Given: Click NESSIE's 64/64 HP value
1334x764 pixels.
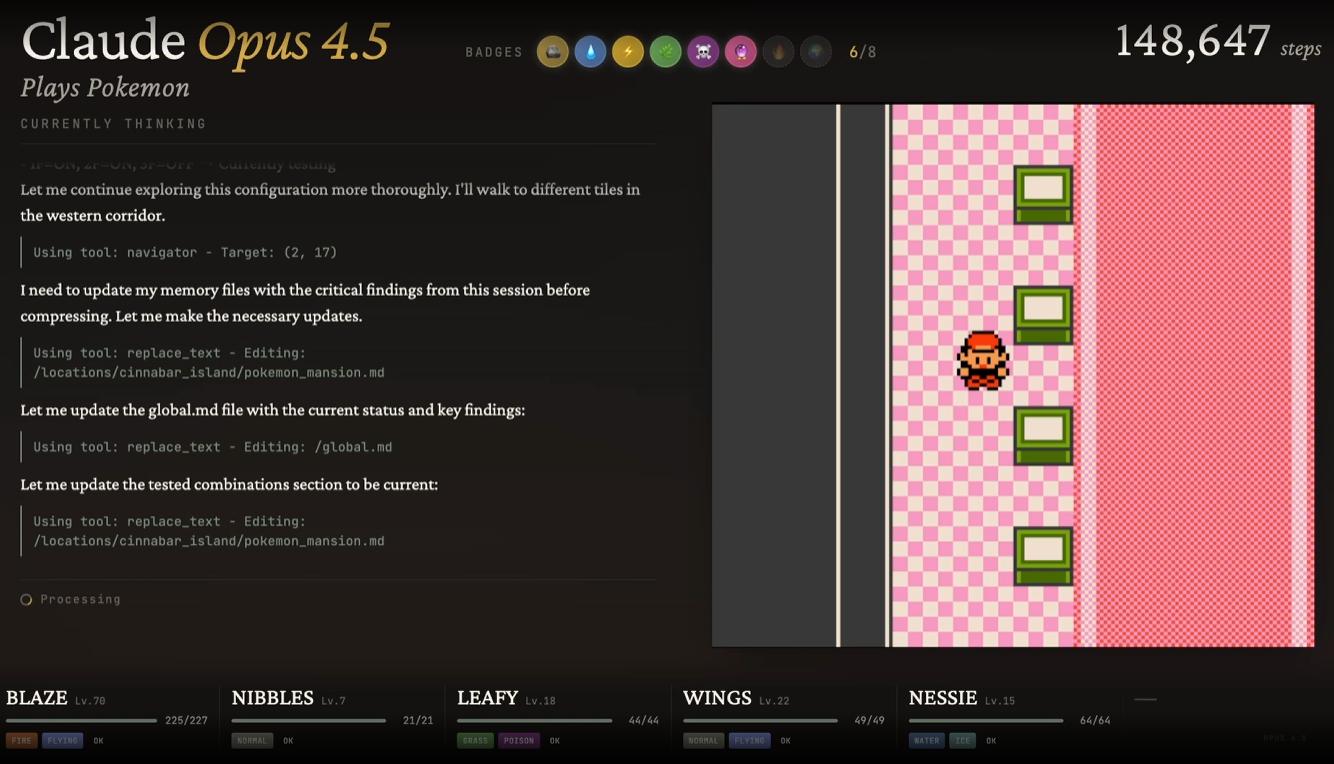Looking at the screenshot, I should click(x=1095, y=720).
